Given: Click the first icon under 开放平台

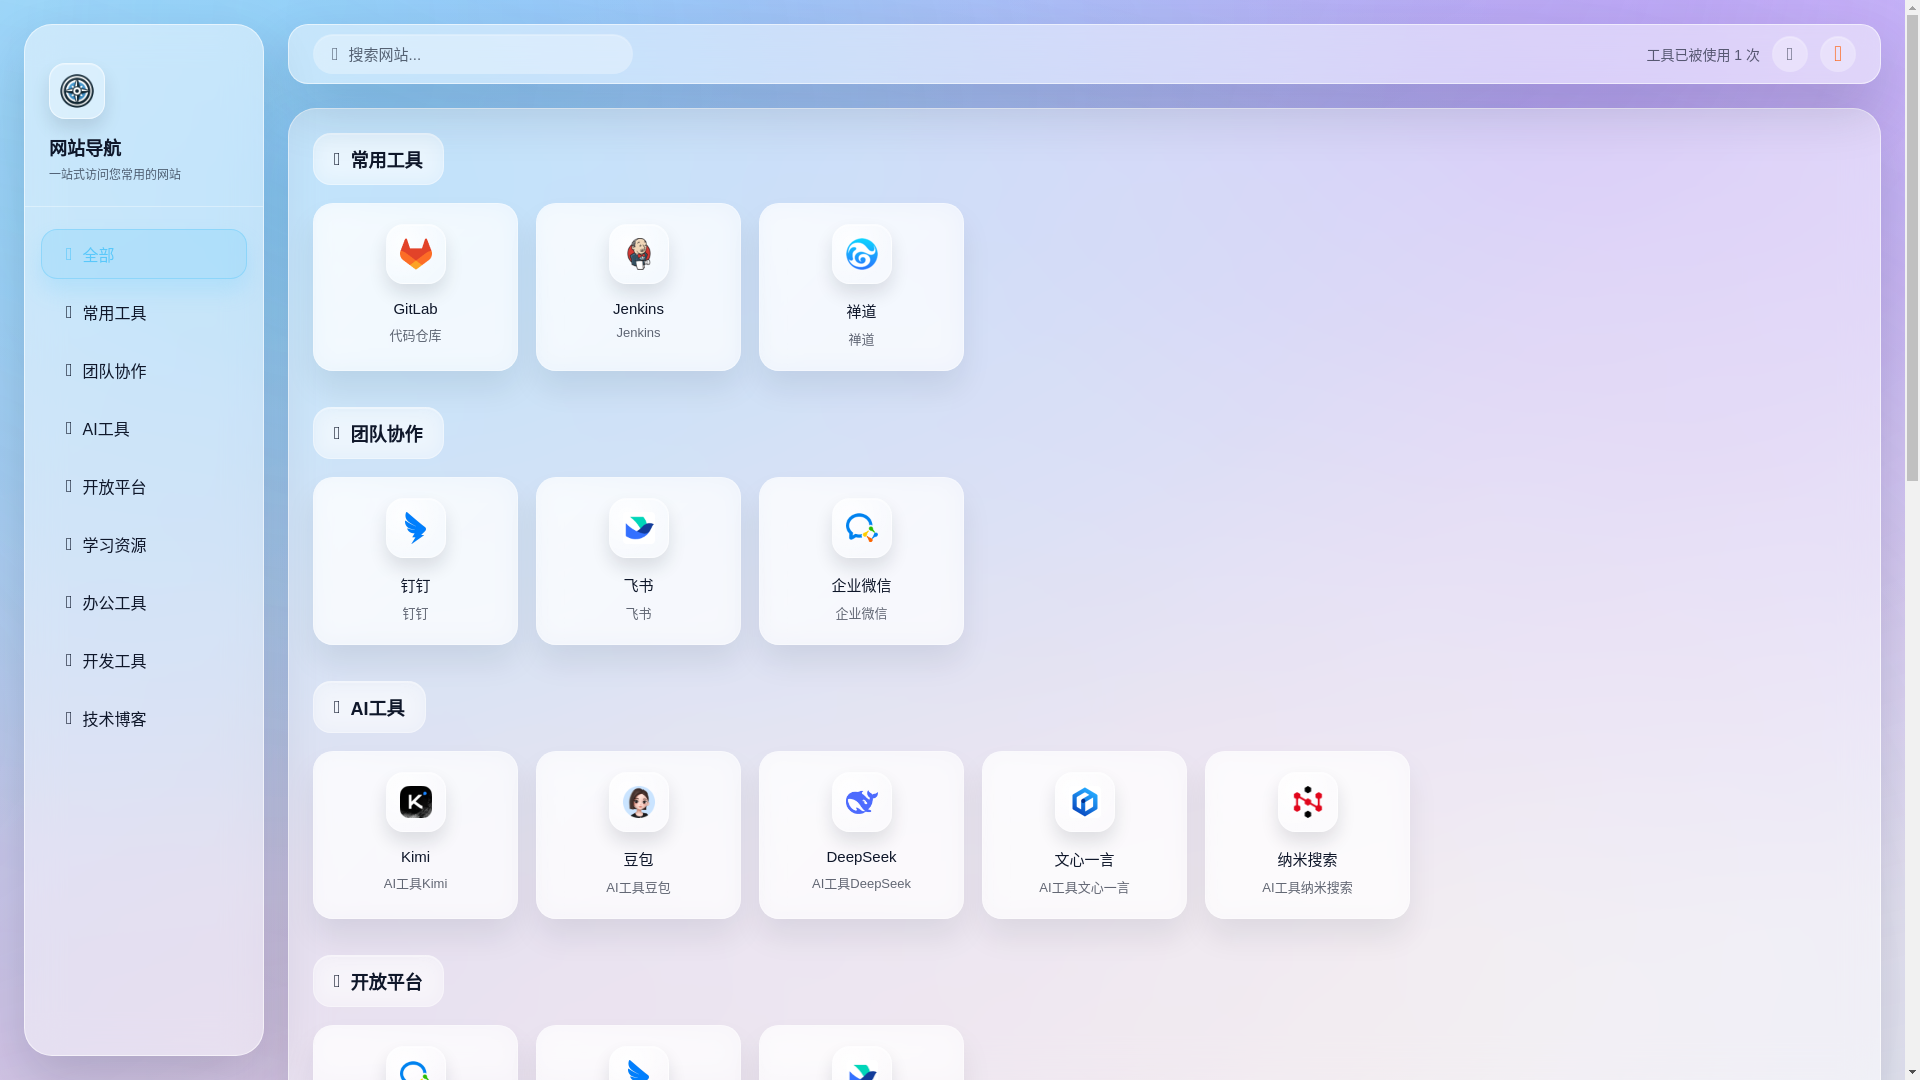Looking at the screenshot, I should click(x=415, y=1064).
